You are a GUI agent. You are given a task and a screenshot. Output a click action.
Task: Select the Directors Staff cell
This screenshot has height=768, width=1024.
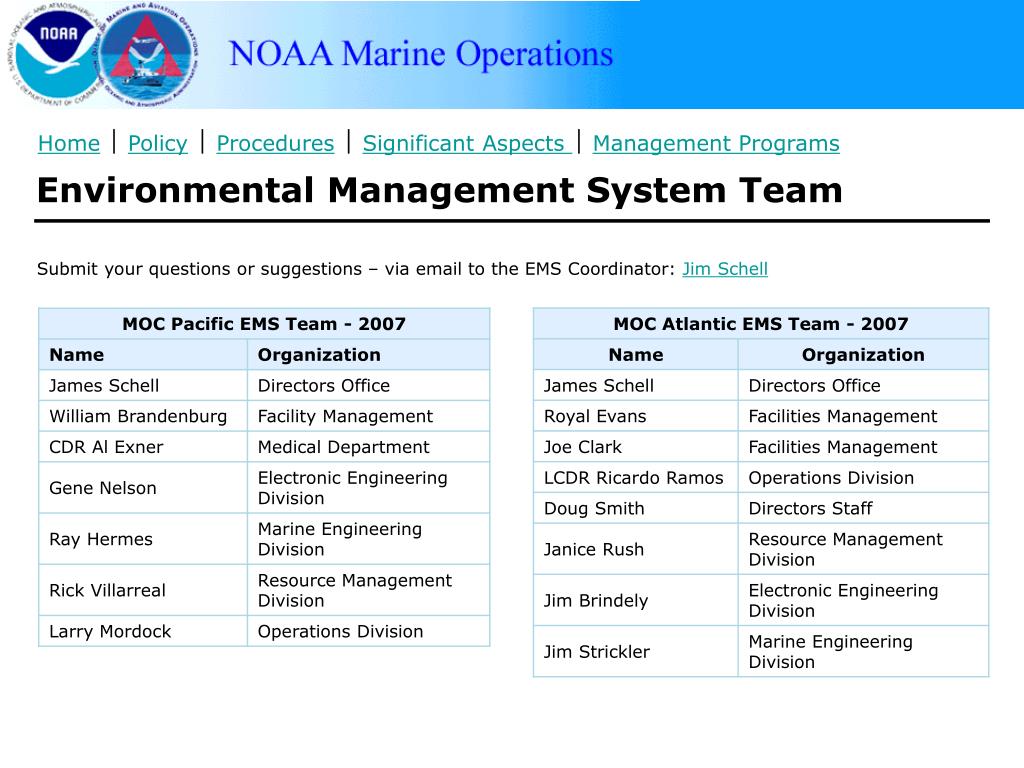[863, 508]
